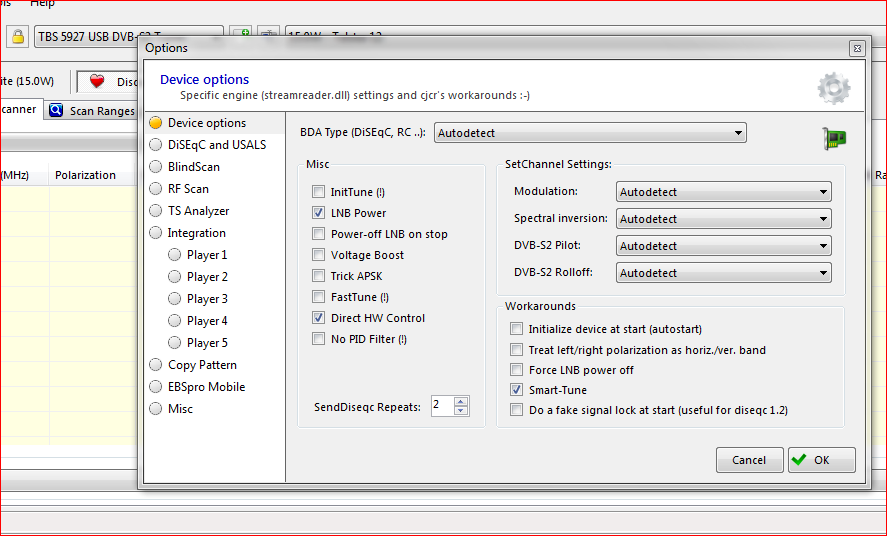Select the BlindScan options page
This screenshot has height=536, width=887.
click(x=156, y=167)
